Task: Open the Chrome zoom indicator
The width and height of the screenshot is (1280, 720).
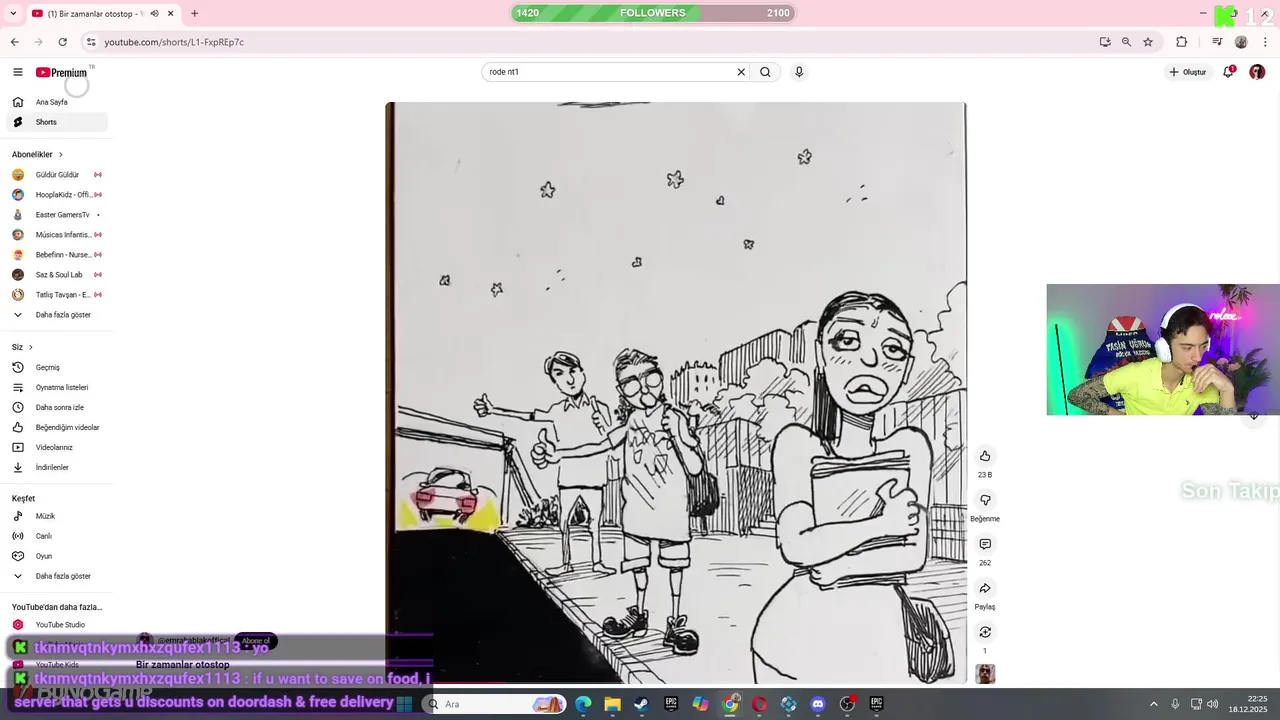Action: (x=1126, y=42)
